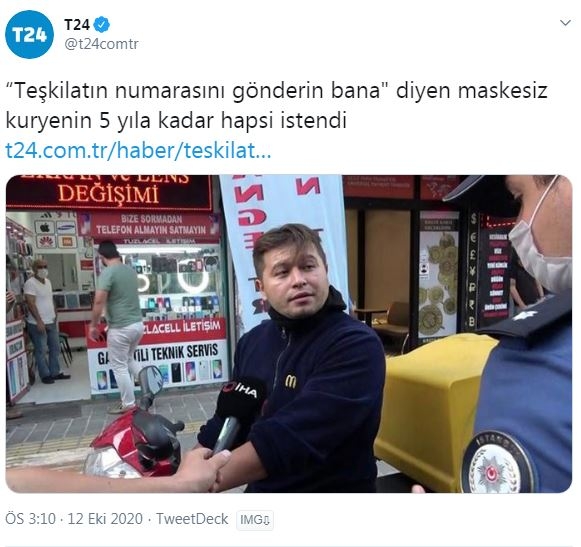Click the TEKNİK SERVİS shop sign
The width and height of the screenshot is (581, 547).
pos(159,353)
